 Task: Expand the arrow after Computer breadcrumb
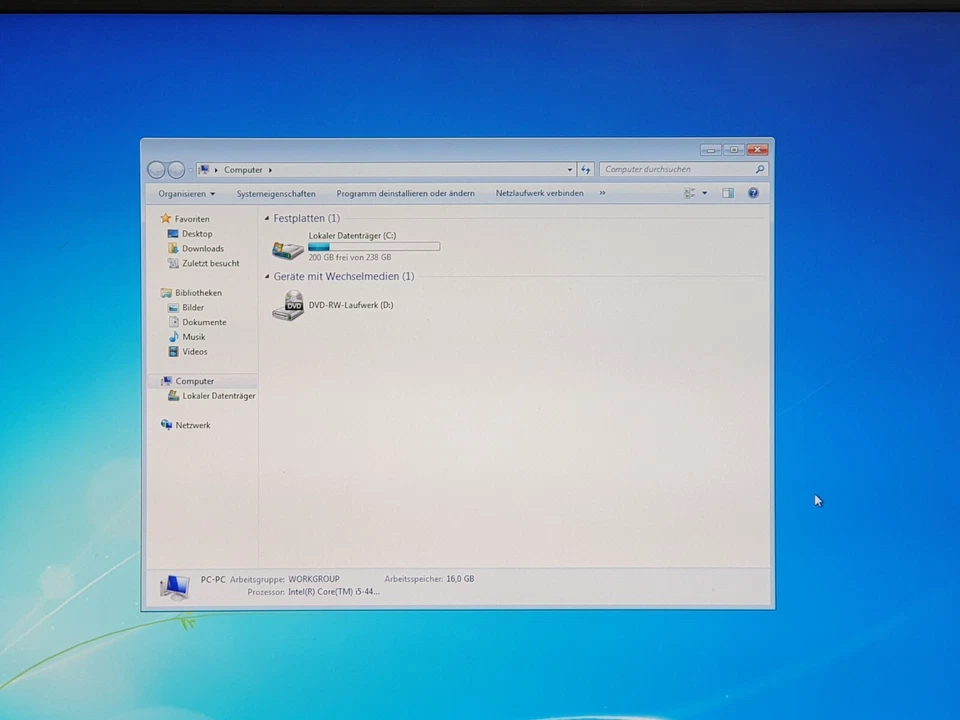[x=270, y=170]
